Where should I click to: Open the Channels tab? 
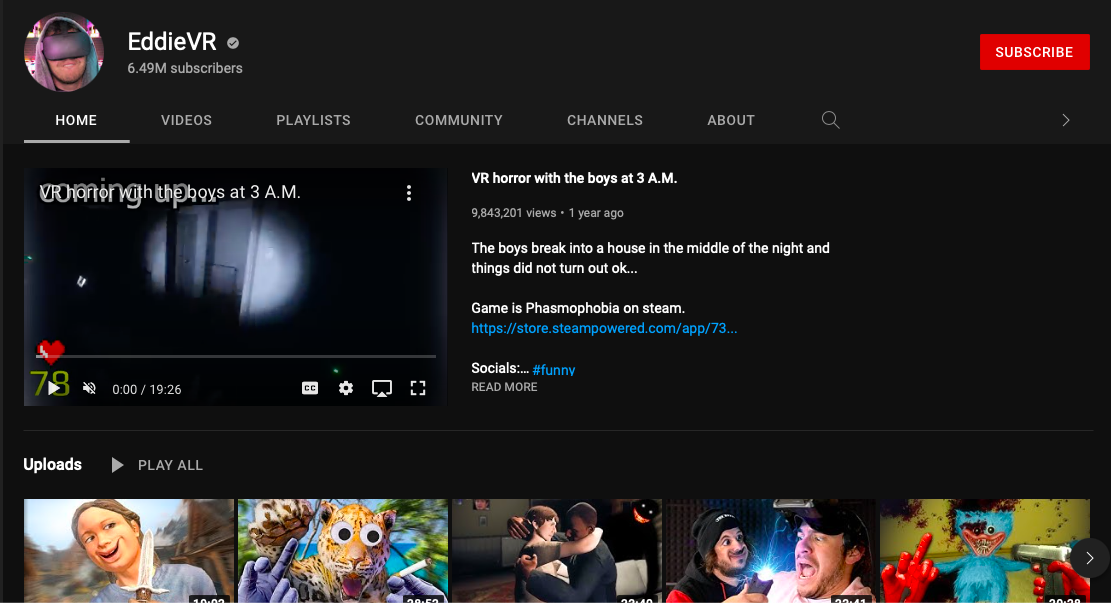click(x=604, y=120)
